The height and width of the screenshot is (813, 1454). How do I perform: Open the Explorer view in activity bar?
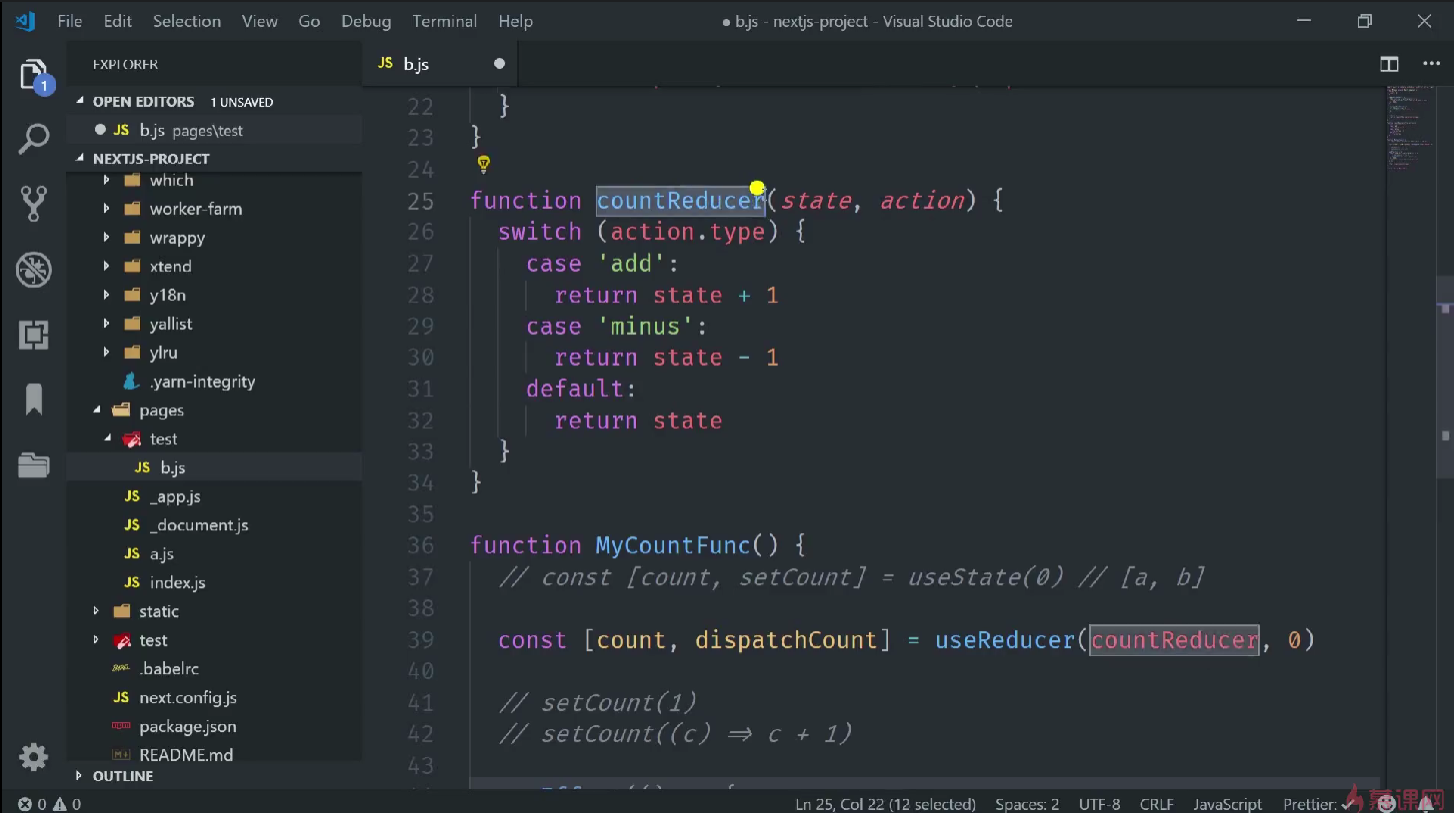pyautogui.click(x=33, y=76)
